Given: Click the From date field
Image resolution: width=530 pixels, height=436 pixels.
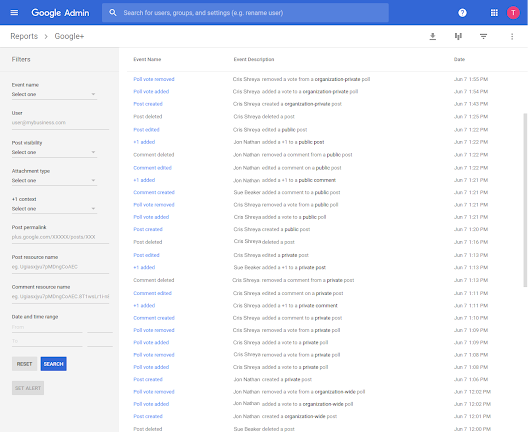Looking at the screenshot, I should pyautogui.click(x=47, y=327).
